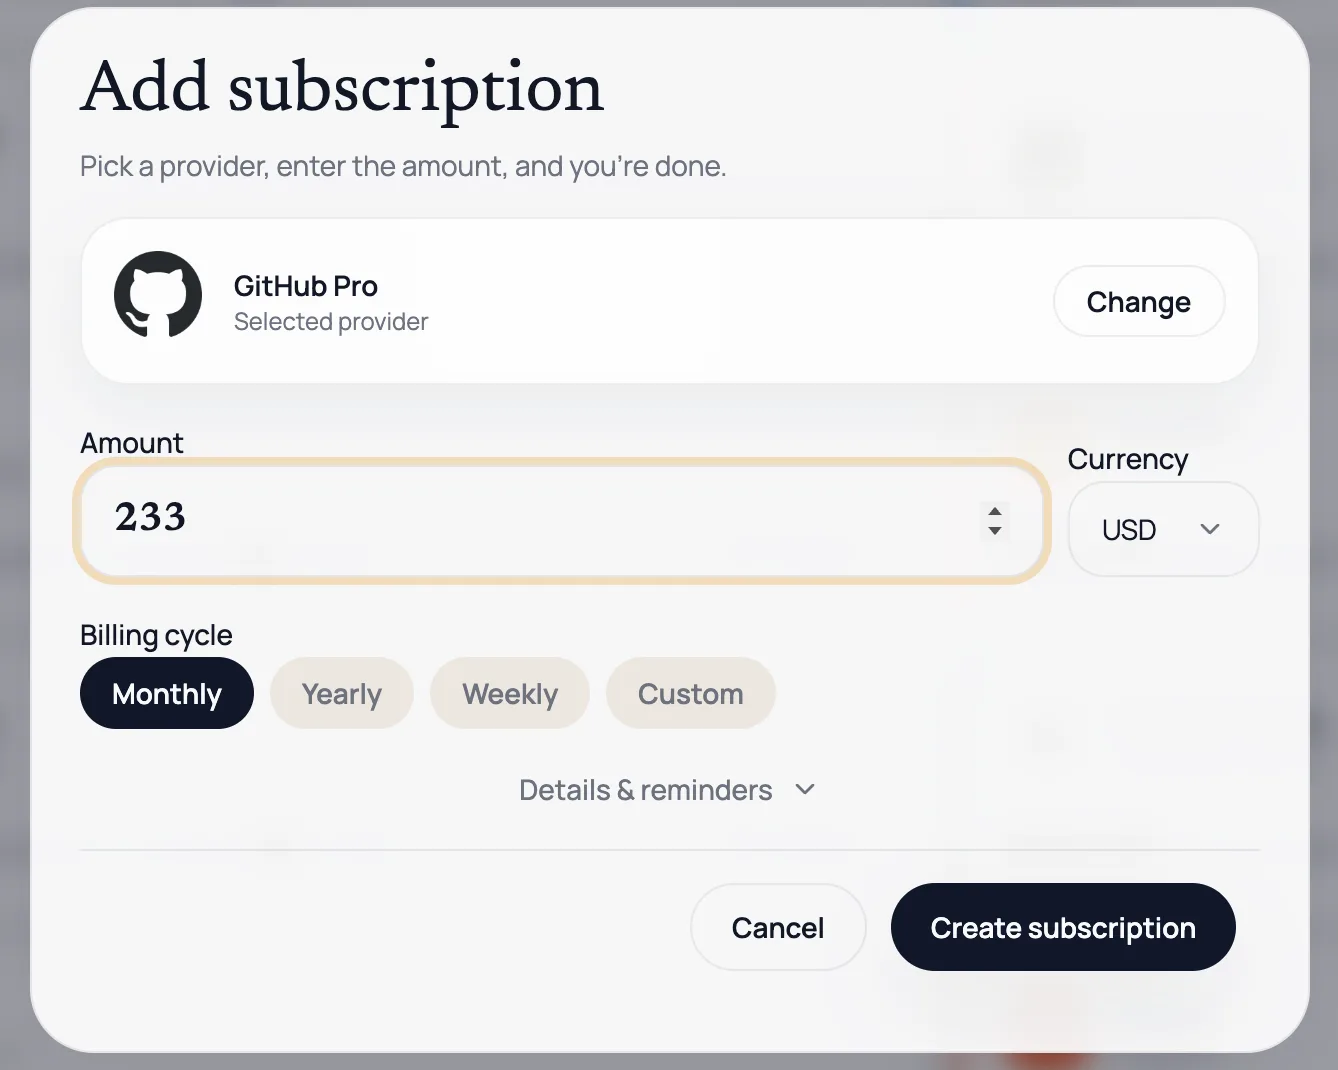Click the GitHub octocat provider logo
This screenshot has width=1338, height=1070.
(x=156, y=296)
